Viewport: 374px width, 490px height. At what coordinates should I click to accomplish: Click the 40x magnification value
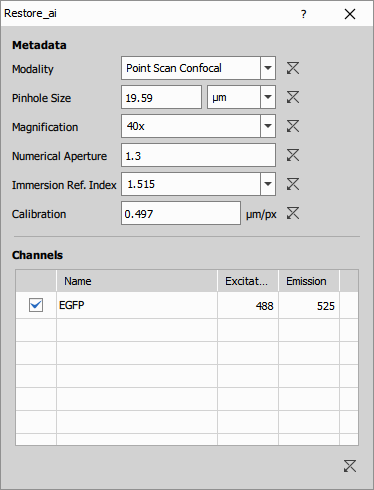pos(135,126)
